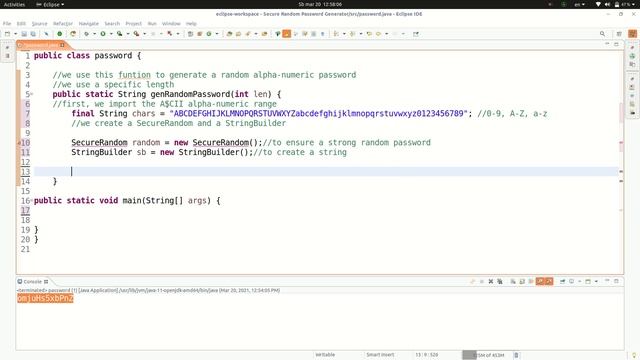Click the SecureRandom error marker on line 10
This screenshot has height=360, width=640.
tap(19, 143)
